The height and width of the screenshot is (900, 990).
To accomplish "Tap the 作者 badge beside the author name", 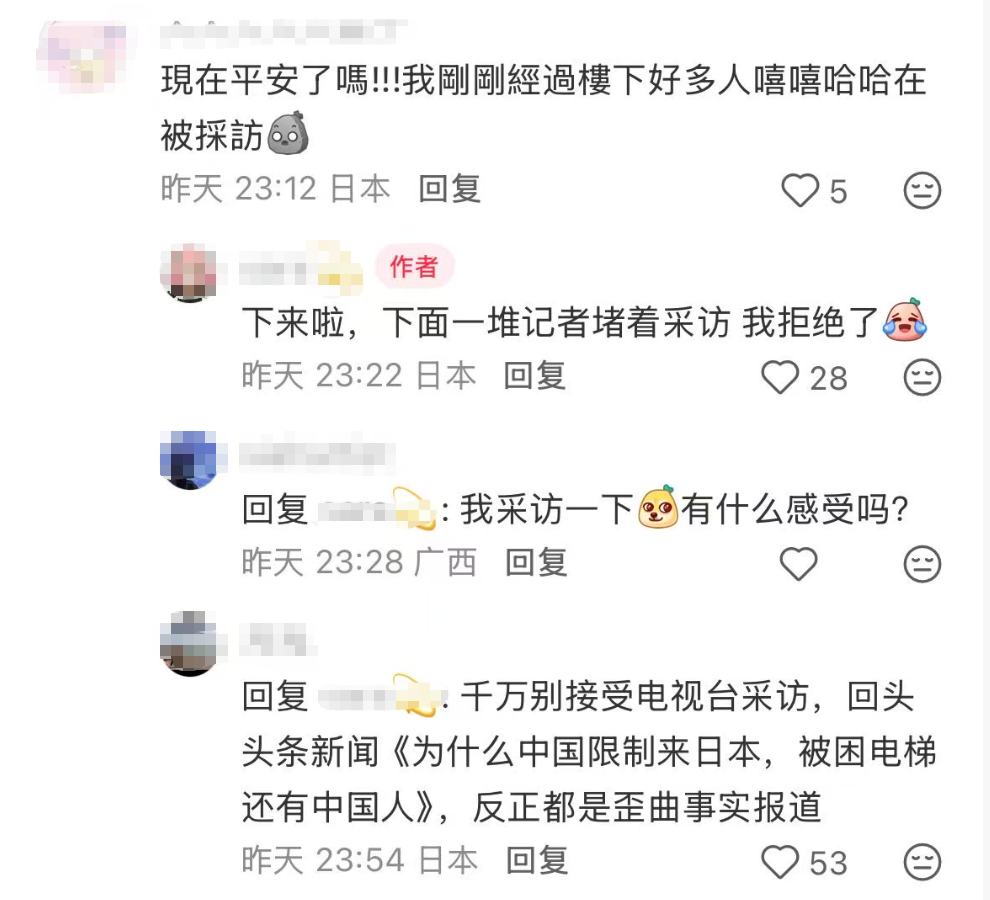I will point(414,267).
